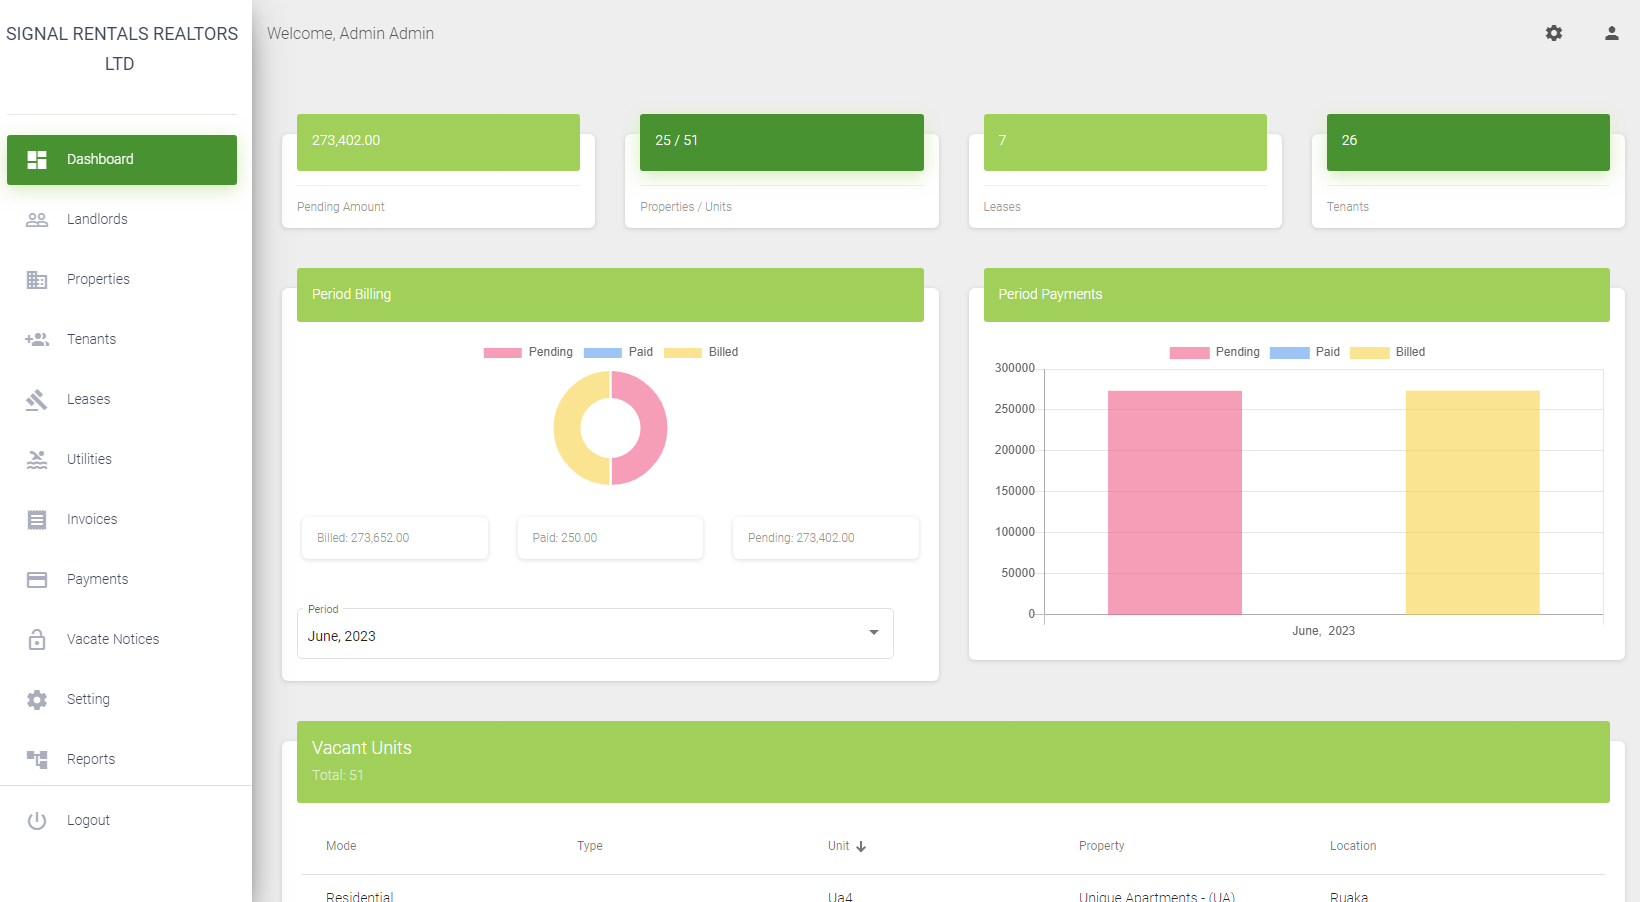1640x902 pixels.
Task: Sort vacant units by Unit column
Action: (x=846, y=846)
